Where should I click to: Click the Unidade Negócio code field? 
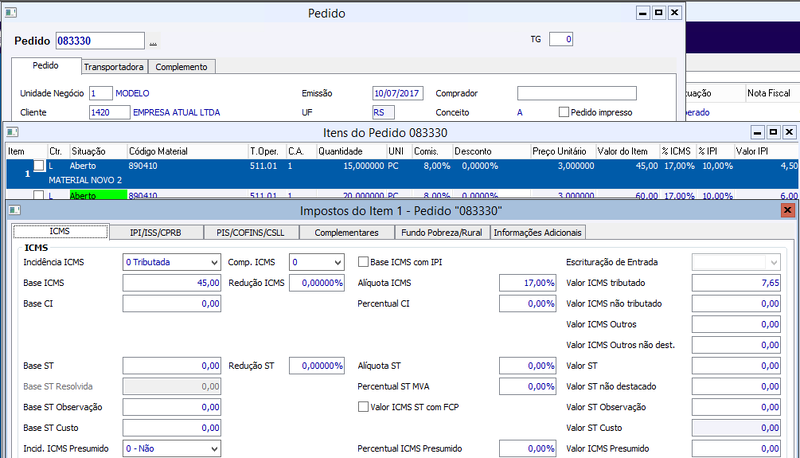tap(101, 93)
